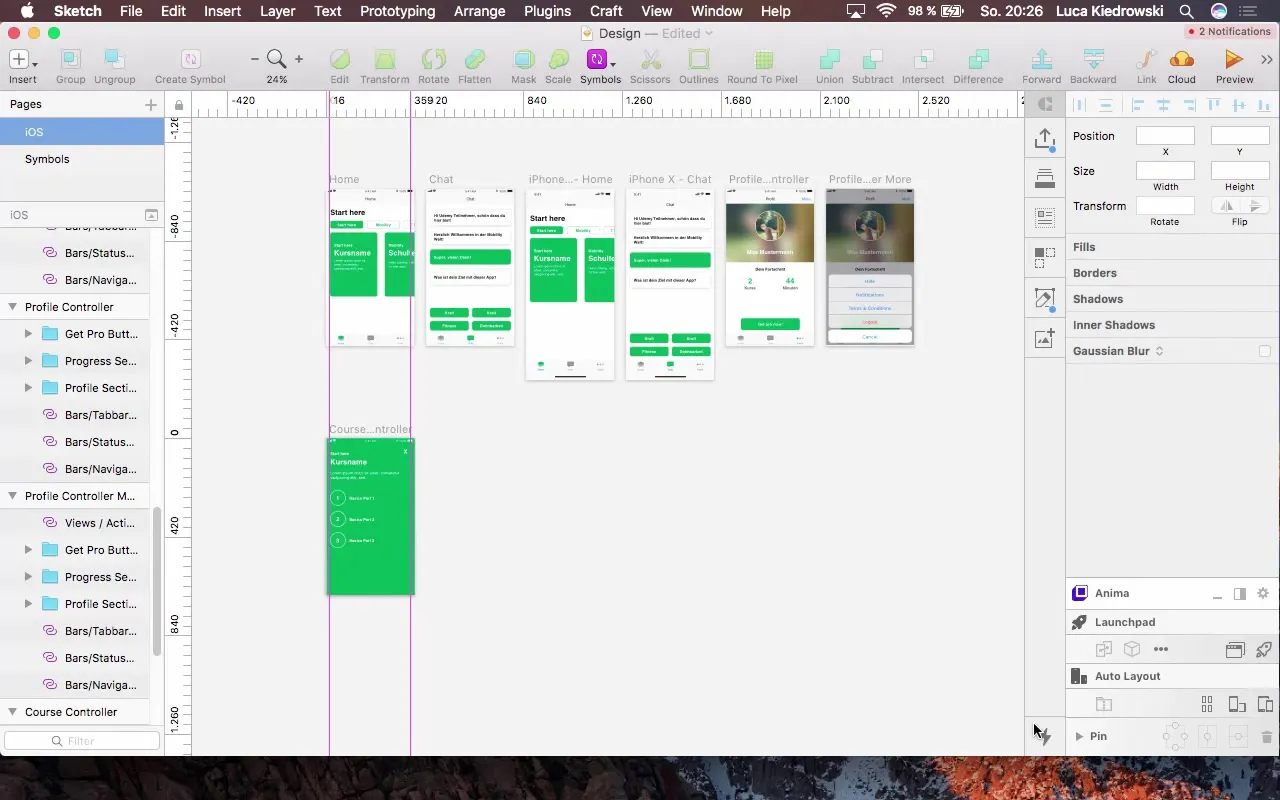
Task: Click the Position X input field
Action: tap(1165, 136)
